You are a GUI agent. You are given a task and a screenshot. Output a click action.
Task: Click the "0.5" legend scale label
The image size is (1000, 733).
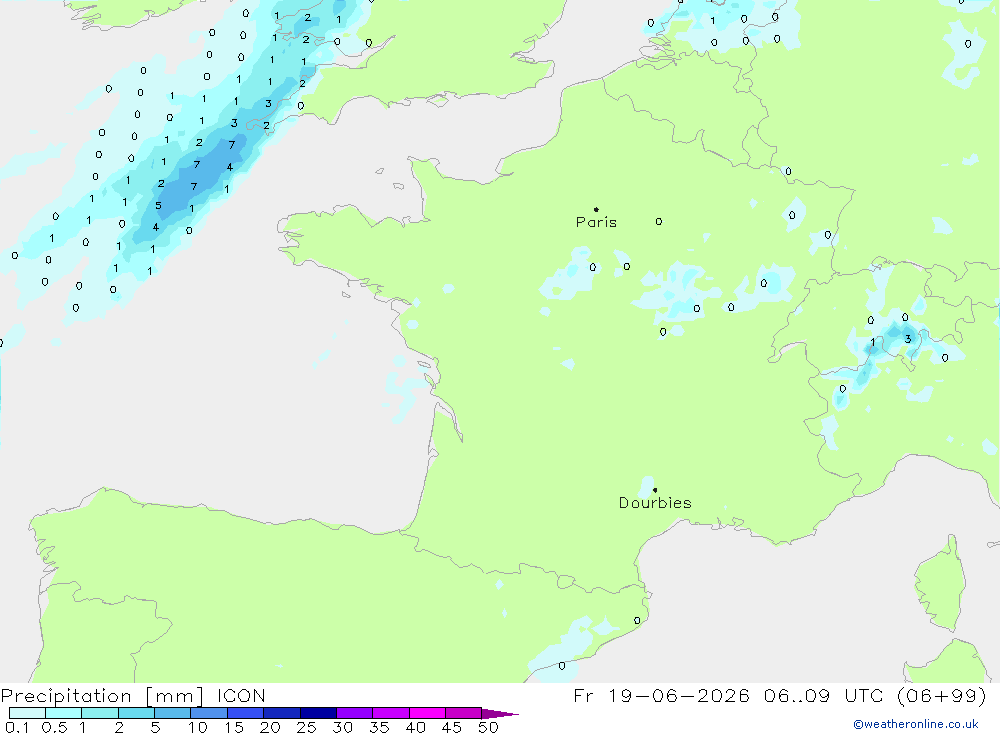[x=54, y=727]
